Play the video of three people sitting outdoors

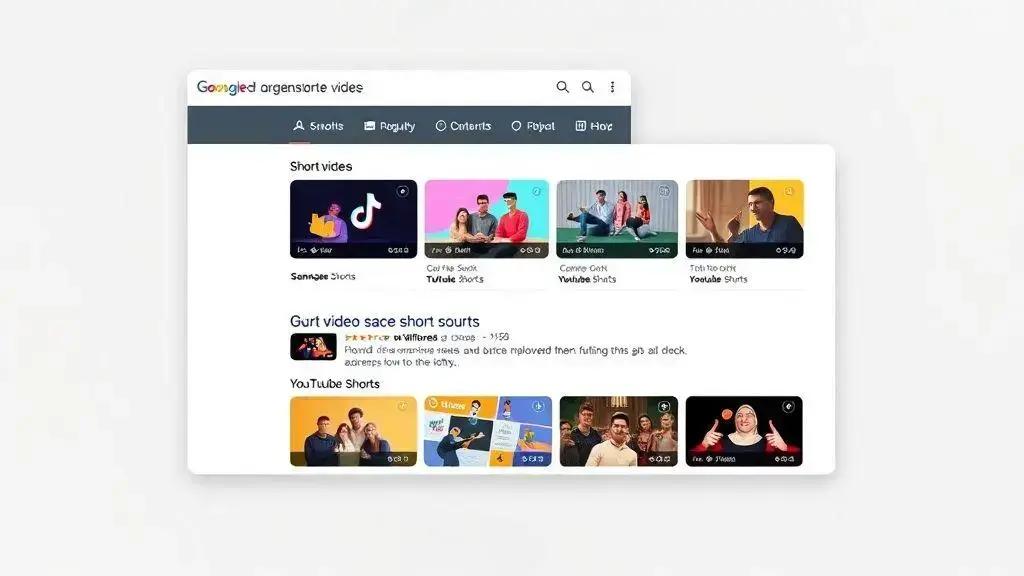616,219
